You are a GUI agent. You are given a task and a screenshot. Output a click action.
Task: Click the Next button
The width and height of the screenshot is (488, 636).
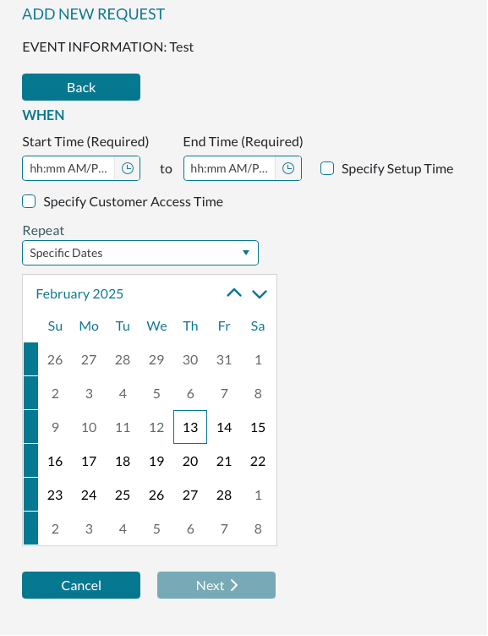(x=216, y=585)
